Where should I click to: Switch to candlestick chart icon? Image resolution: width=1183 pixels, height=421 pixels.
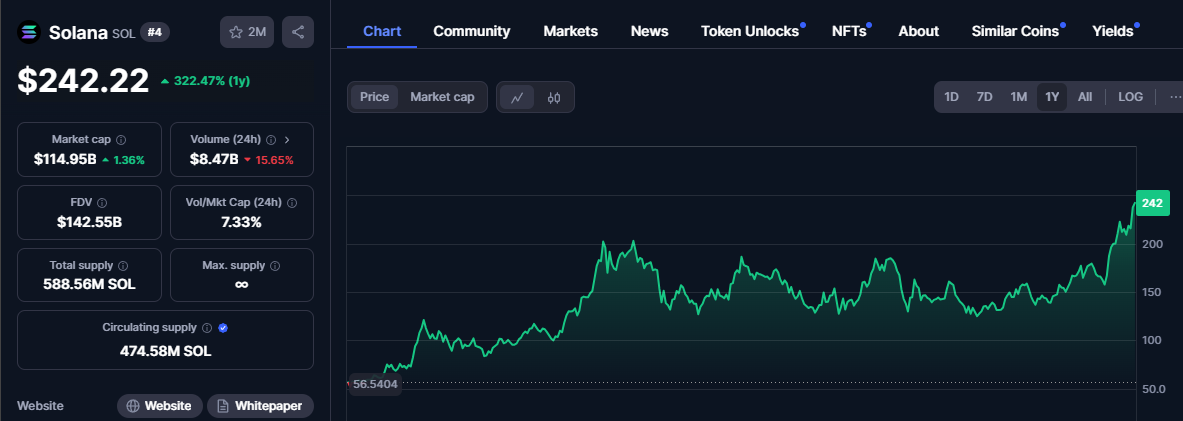[554, 97]
